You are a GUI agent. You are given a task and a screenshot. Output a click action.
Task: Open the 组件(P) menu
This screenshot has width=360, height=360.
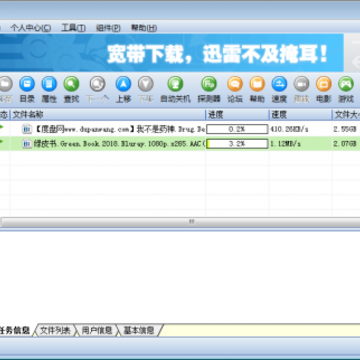tap(108, 28)
